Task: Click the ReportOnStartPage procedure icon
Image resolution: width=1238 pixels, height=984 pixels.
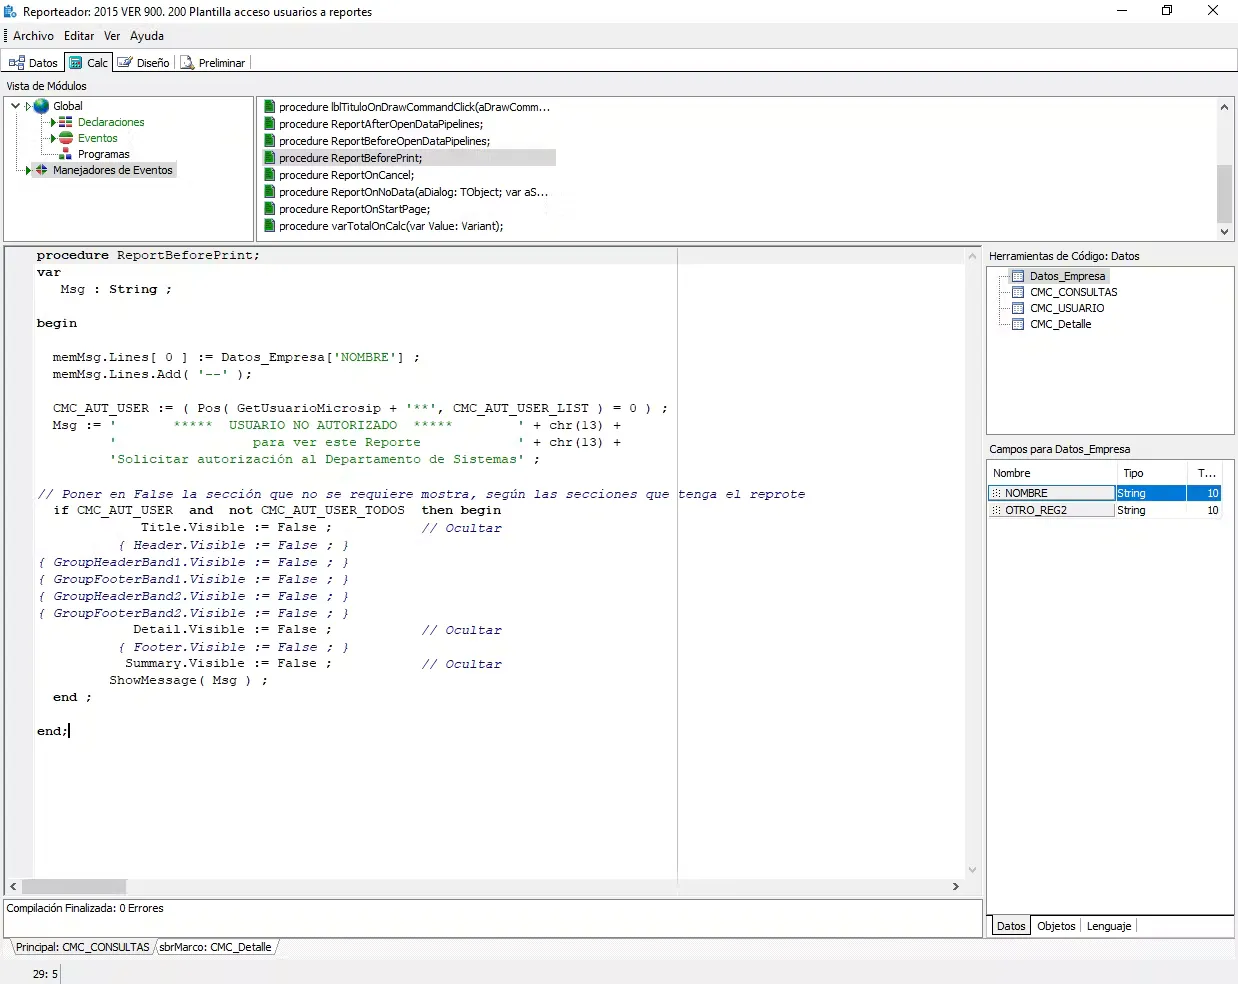Action: (269, 209)
